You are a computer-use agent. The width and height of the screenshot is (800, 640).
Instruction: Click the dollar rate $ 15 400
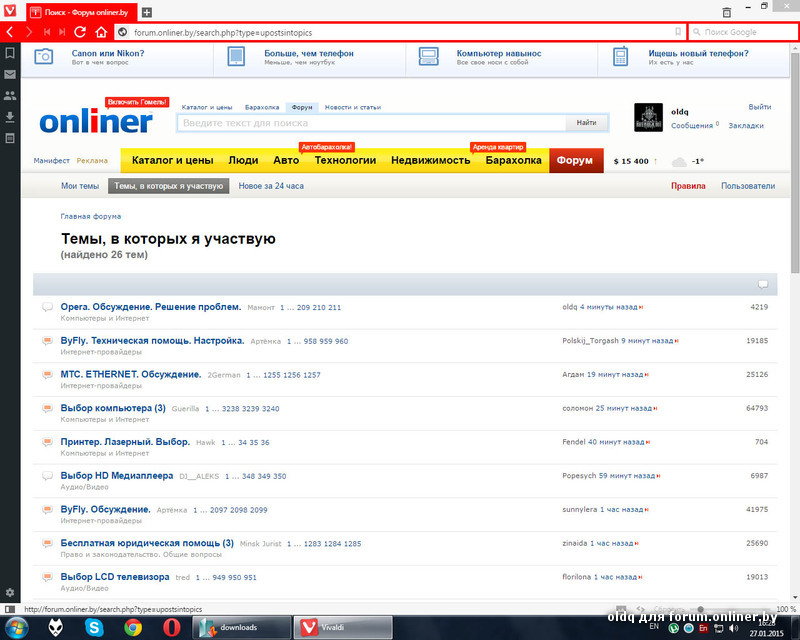pos(631,161)
